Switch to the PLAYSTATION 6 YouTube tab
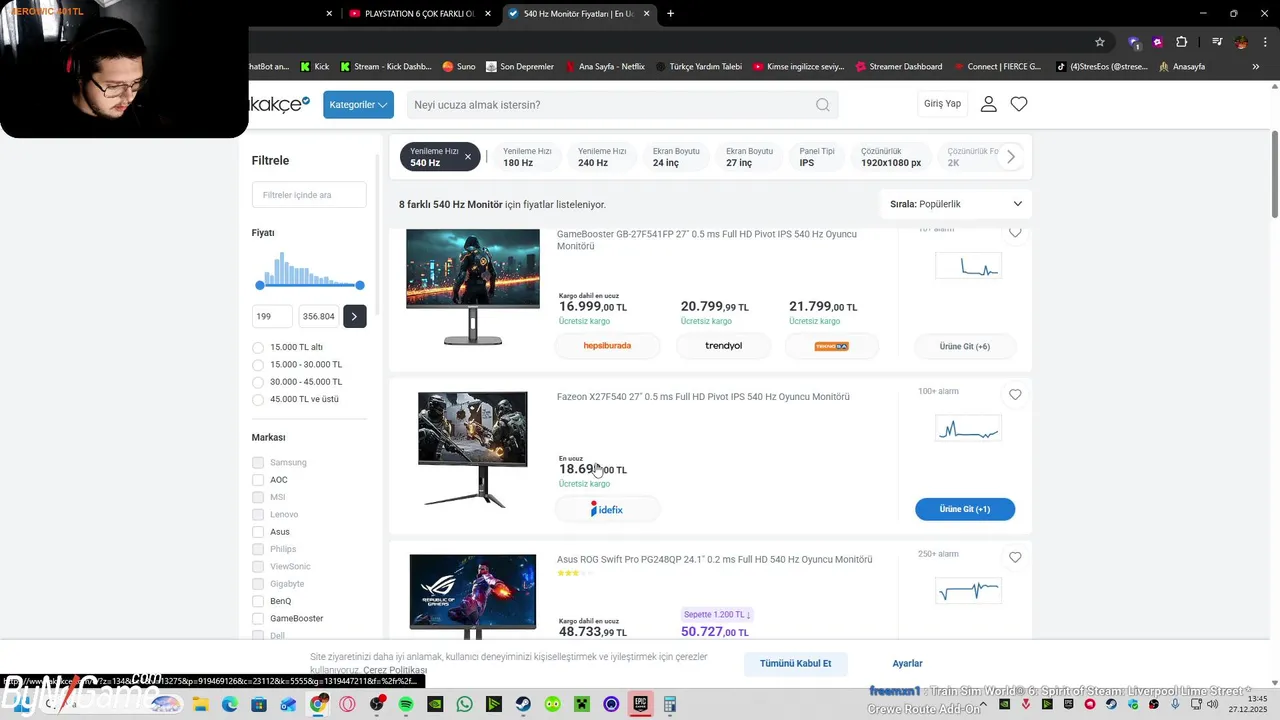Screen dimensions: 1280x720 pos(419,13)
